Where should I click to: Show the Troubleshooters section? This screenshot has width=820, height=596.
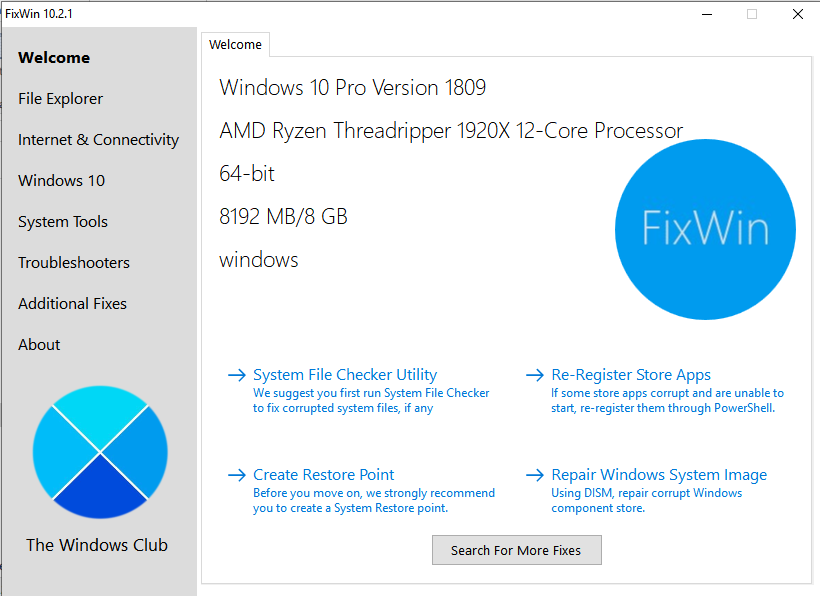tap(74, 263)
